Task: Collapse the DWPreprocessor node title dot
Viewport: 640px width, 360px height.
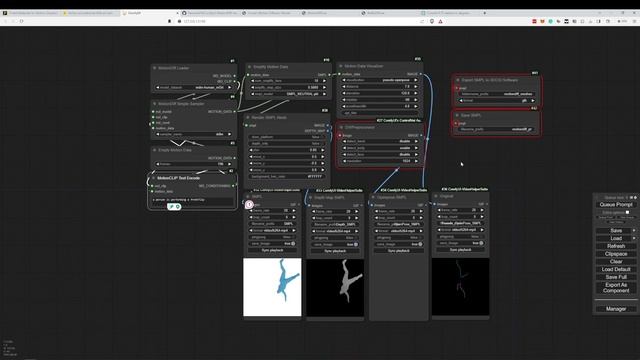Action: [341, 127]
